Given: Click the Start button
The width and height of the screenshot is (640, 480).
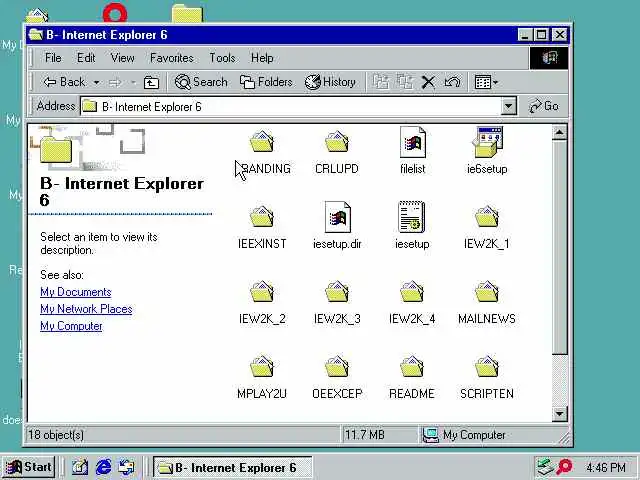Looking at the screenshot, I should (29, 467).
